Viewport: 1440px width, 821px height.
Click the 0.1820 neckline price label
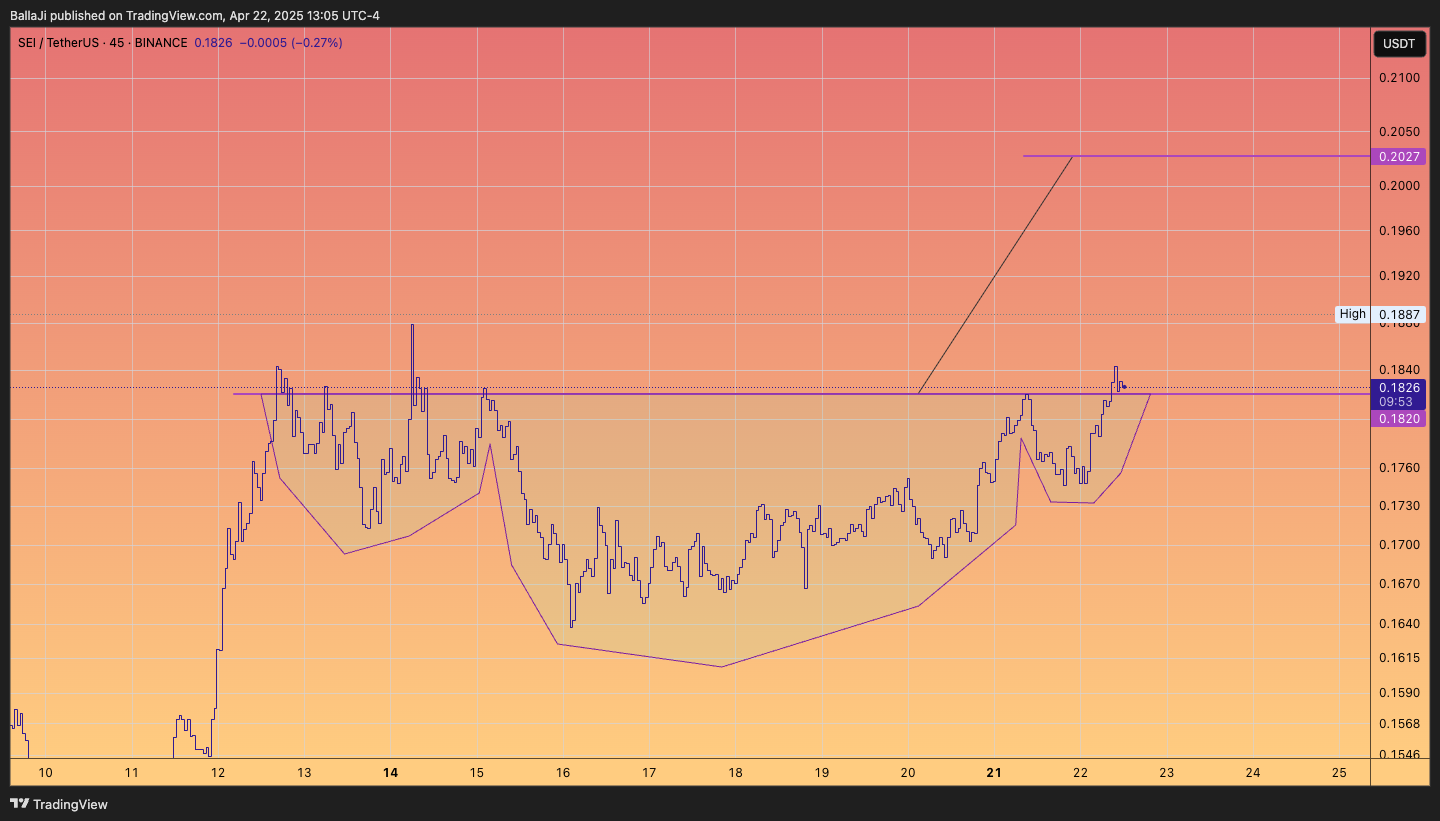pyautogui.click(x=1399, y=418)
